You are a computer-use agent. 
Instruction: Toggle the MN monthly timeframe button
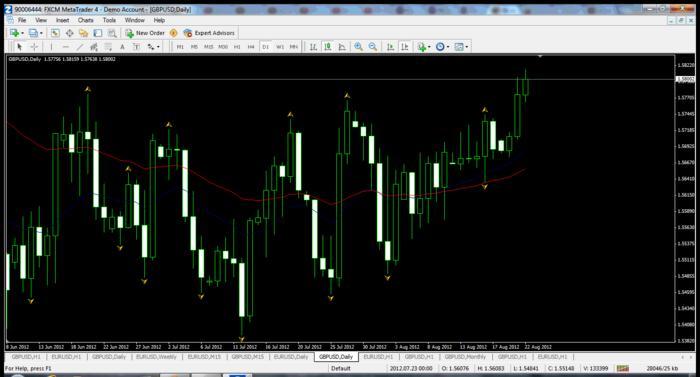[x=293, y=46]
